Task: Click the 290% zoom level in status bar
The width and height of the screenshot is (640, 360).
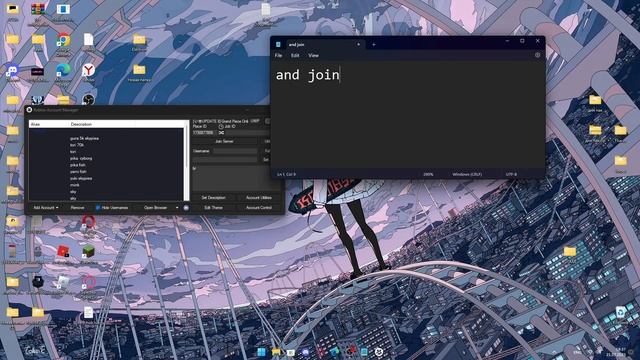Action: pyautogui.click(x=428, y=174)
